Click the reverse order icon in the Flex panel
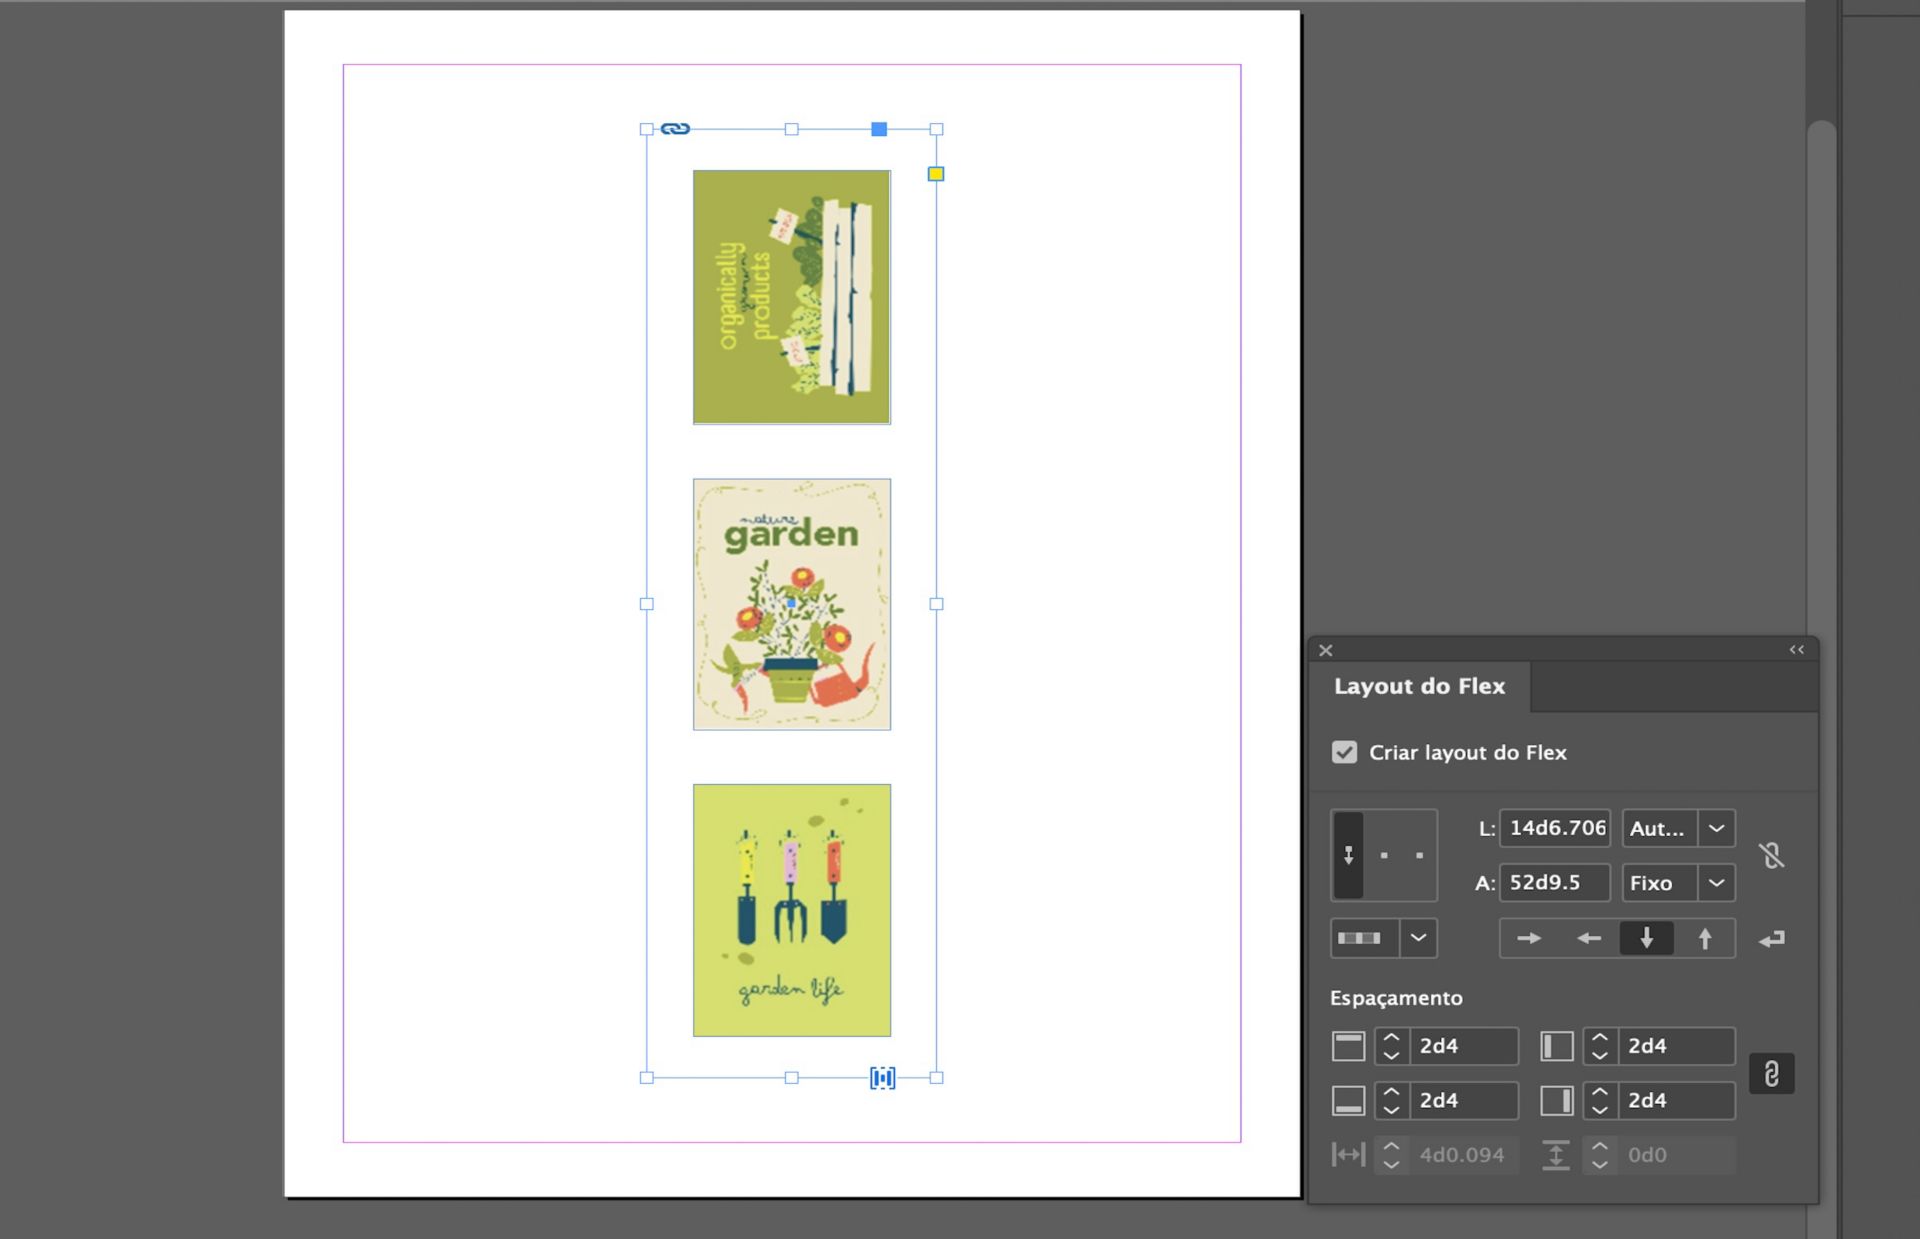The image size is (1920, 1239). click(1772, 938)
